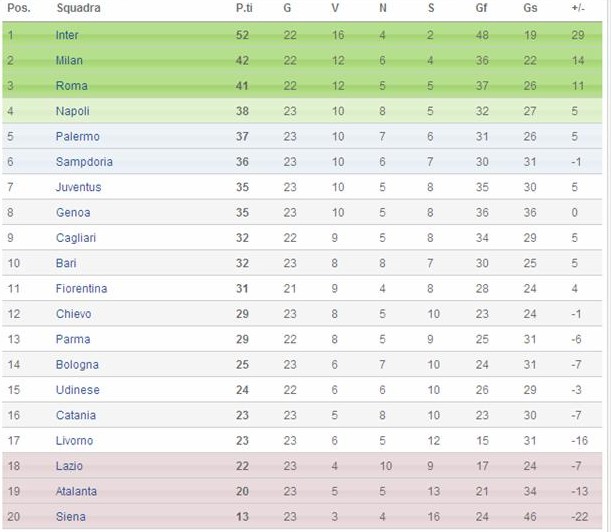
Task: Select the Chievo team name
Action: [x=73, y=314]
